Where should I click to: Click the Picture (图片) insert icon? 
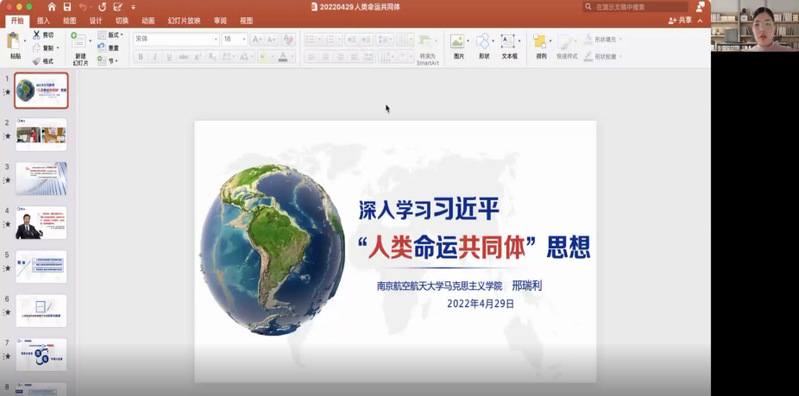click(458, 41)
